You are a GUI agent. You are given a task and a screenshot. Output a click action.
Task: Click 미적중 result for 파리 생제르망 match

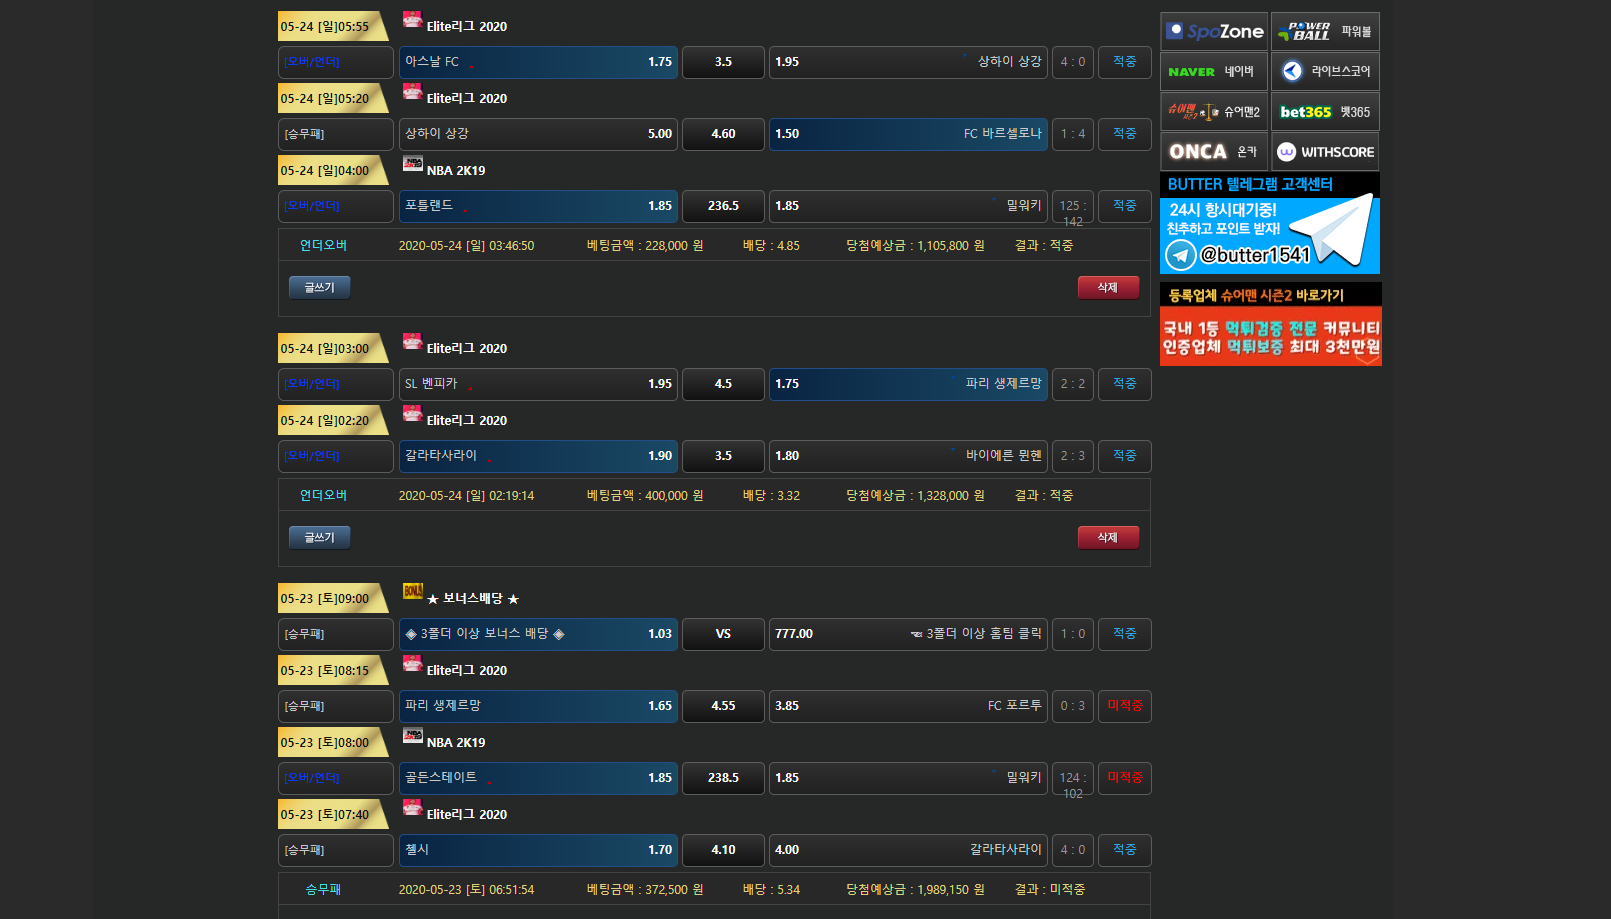pos(1124,706)
